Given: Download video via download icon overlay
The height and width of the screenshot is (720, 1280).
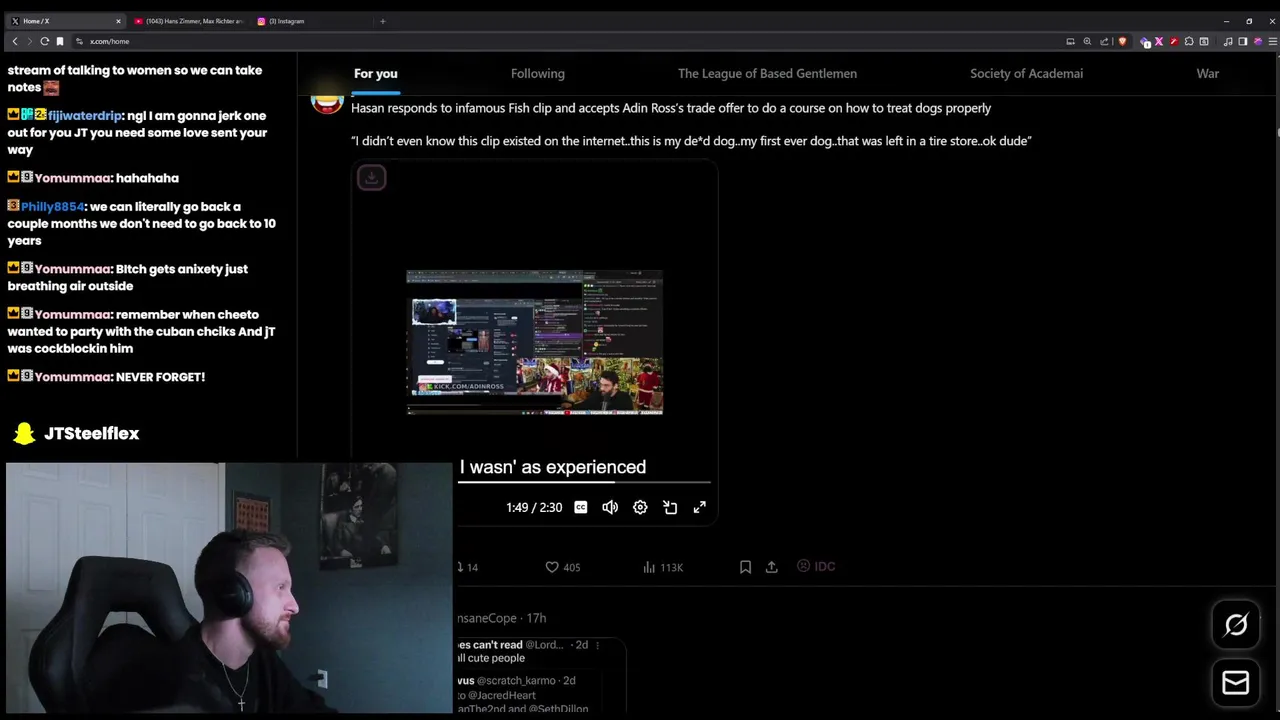Looking at the screenshot, I should coord(371,178).
